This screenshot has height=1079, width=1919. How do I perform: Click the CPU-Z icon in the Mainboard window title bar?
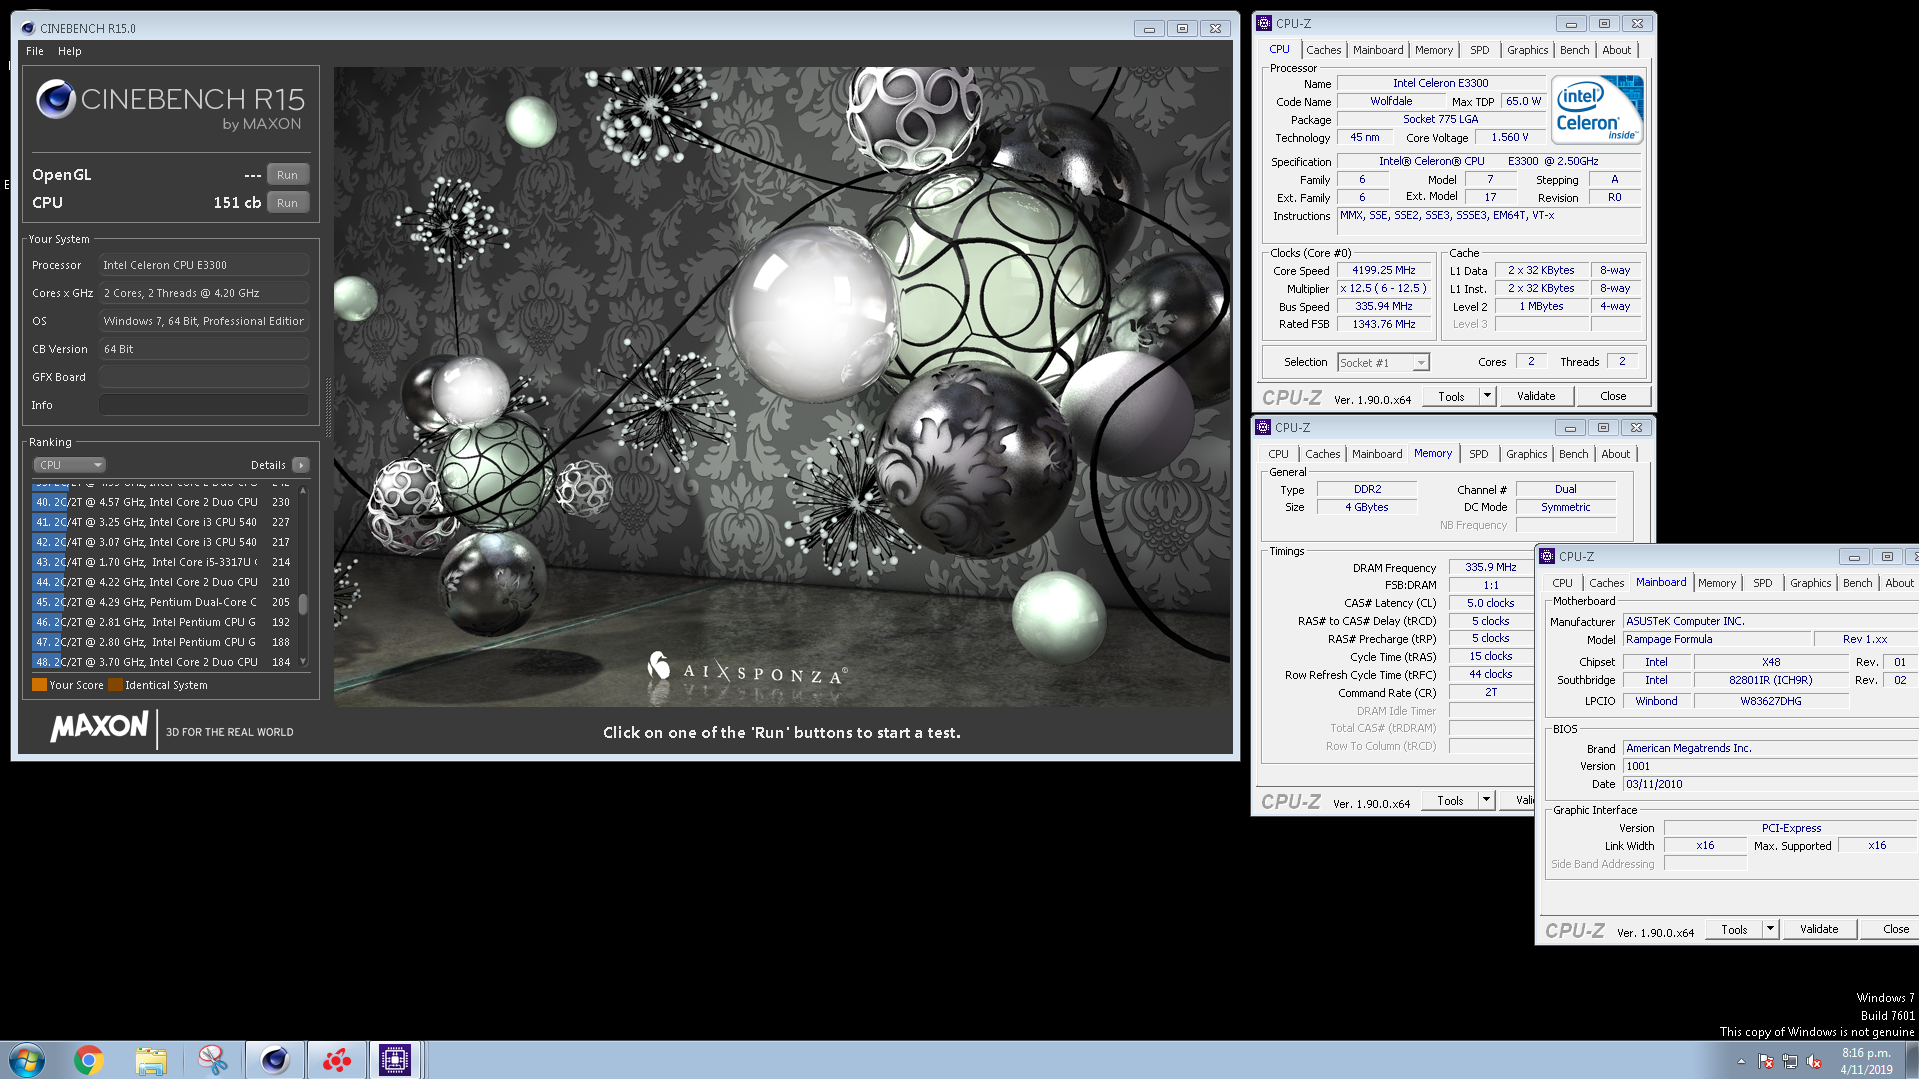click(x=1547, y=556)
